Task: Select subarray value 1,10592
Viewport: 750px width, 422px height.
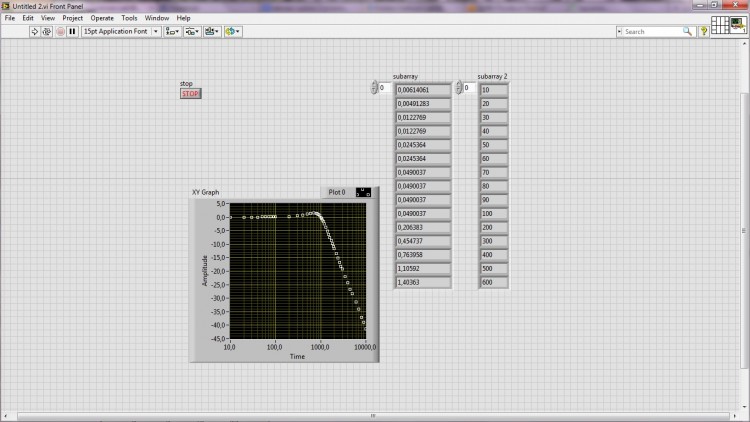Action: tap(423, 269)
